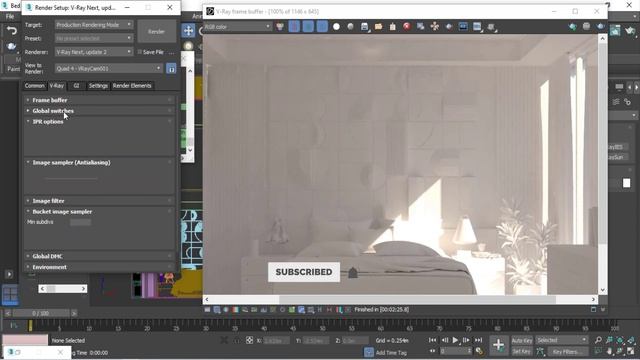Screen dimensions: 640x360
Task: Click the ellipsis button next to Save File
Action: click(x=171, y=52)
